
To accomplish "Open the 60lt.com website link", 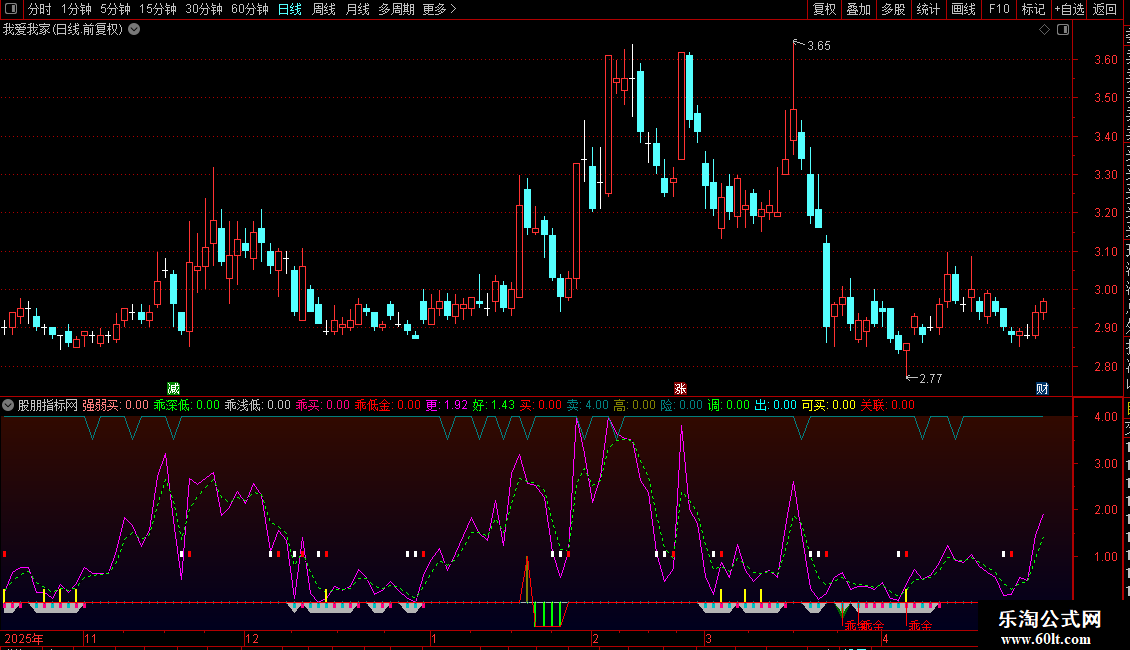I will [x=1046, y=638].
